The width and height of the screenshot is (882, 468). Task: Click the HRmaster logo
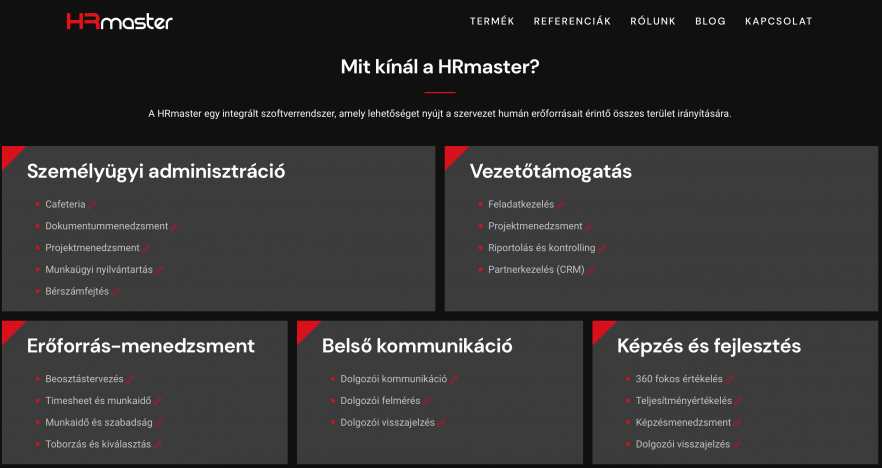119,21
